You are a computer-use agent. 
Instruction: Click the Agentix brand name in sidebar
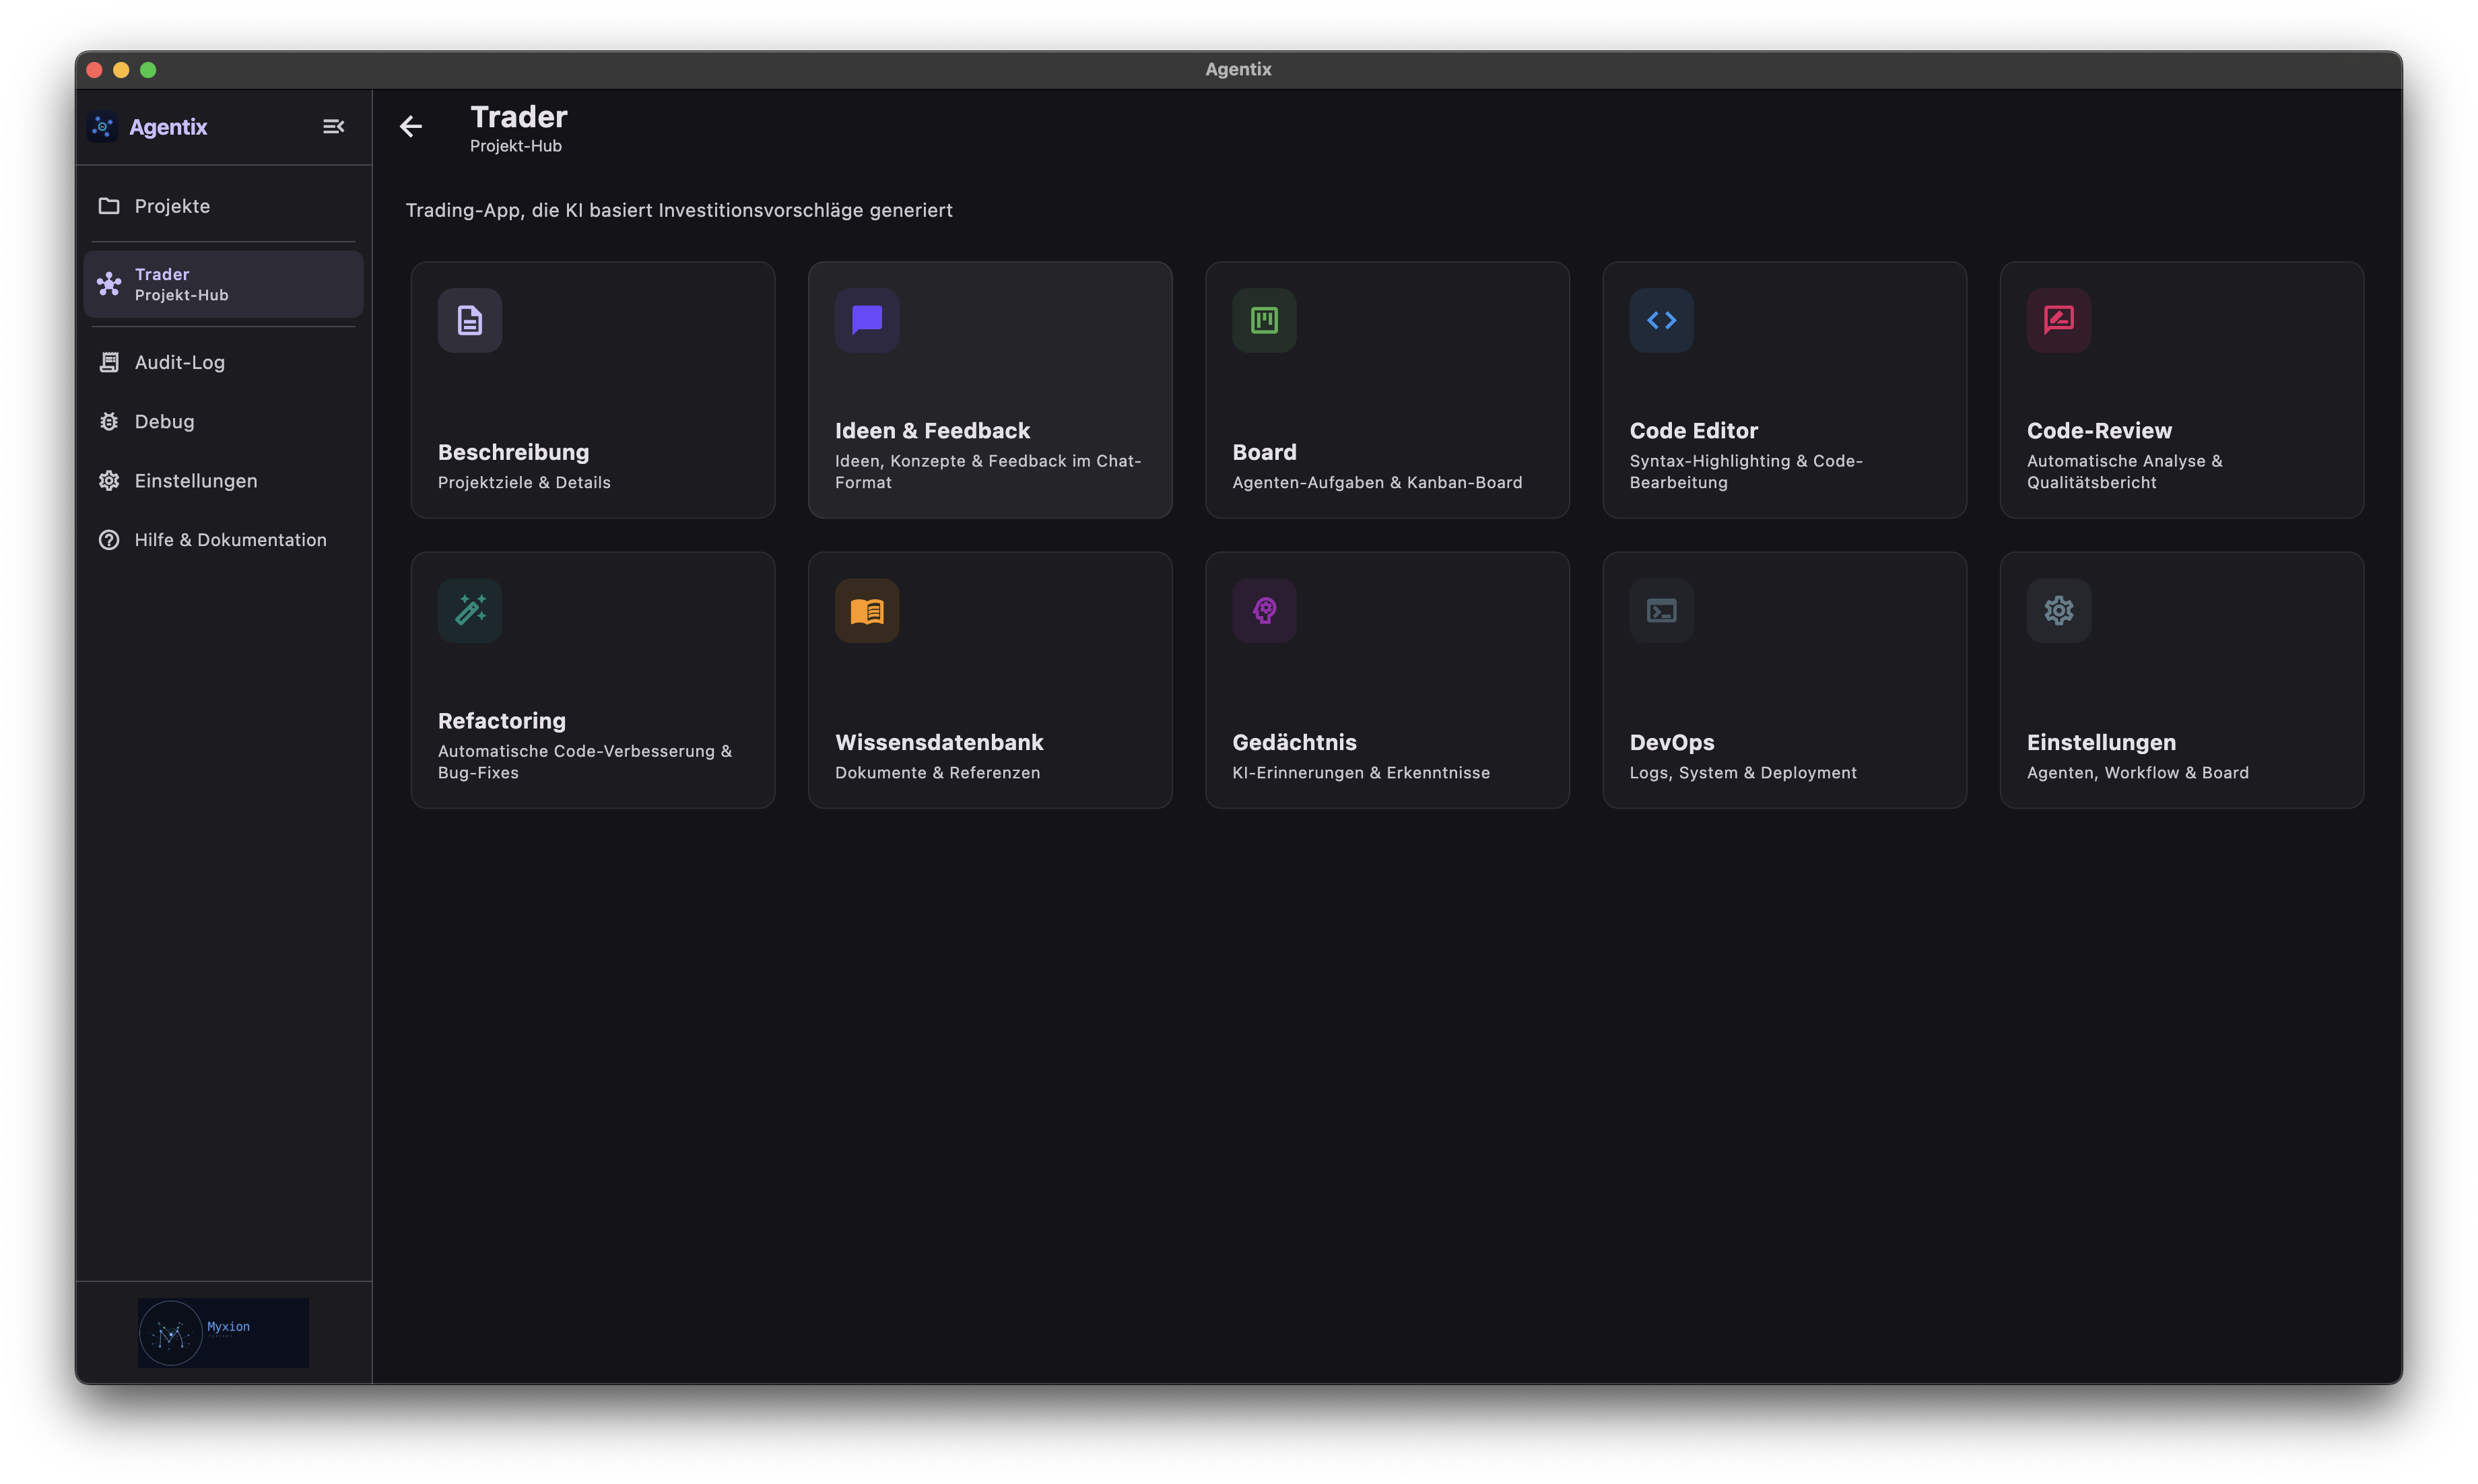coord(168,127)
